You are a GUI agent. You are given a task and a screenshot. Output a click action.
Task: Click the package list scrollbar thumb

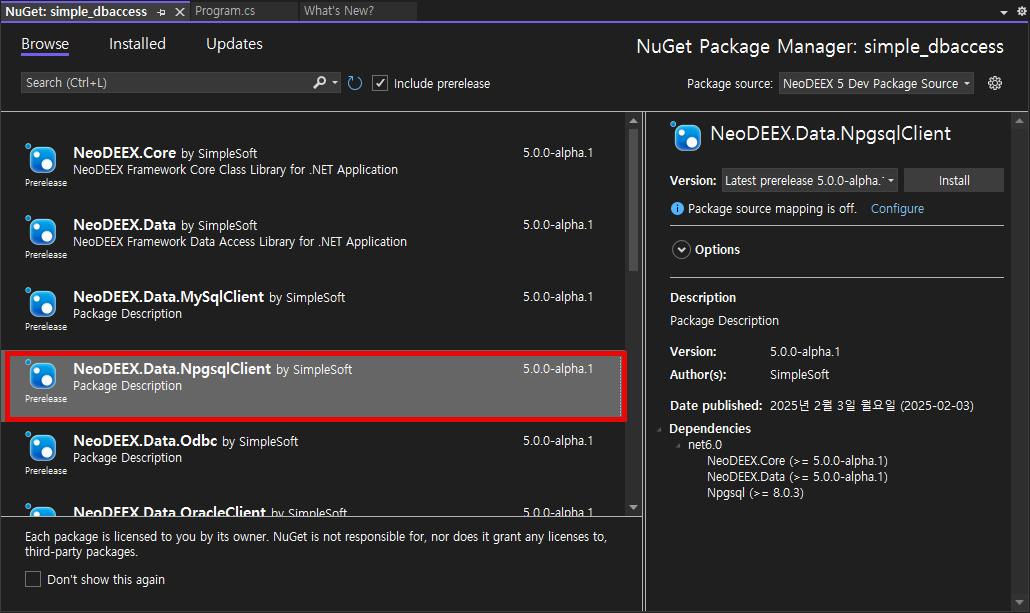click(x=633, y=199)
